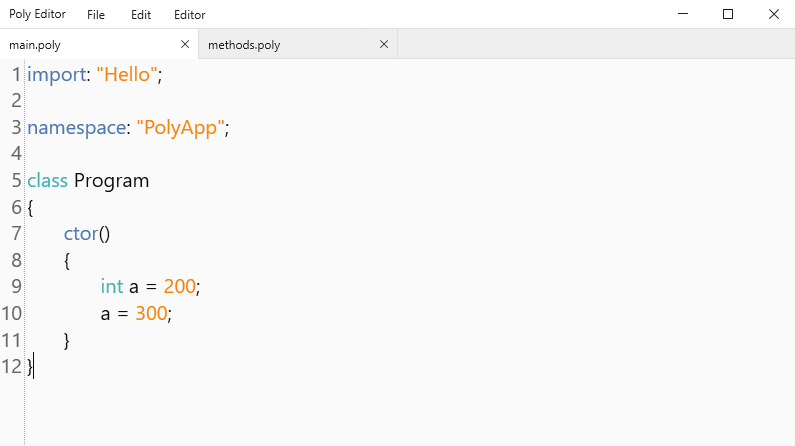Click the int keyword on line 9

tap(112, 287)
